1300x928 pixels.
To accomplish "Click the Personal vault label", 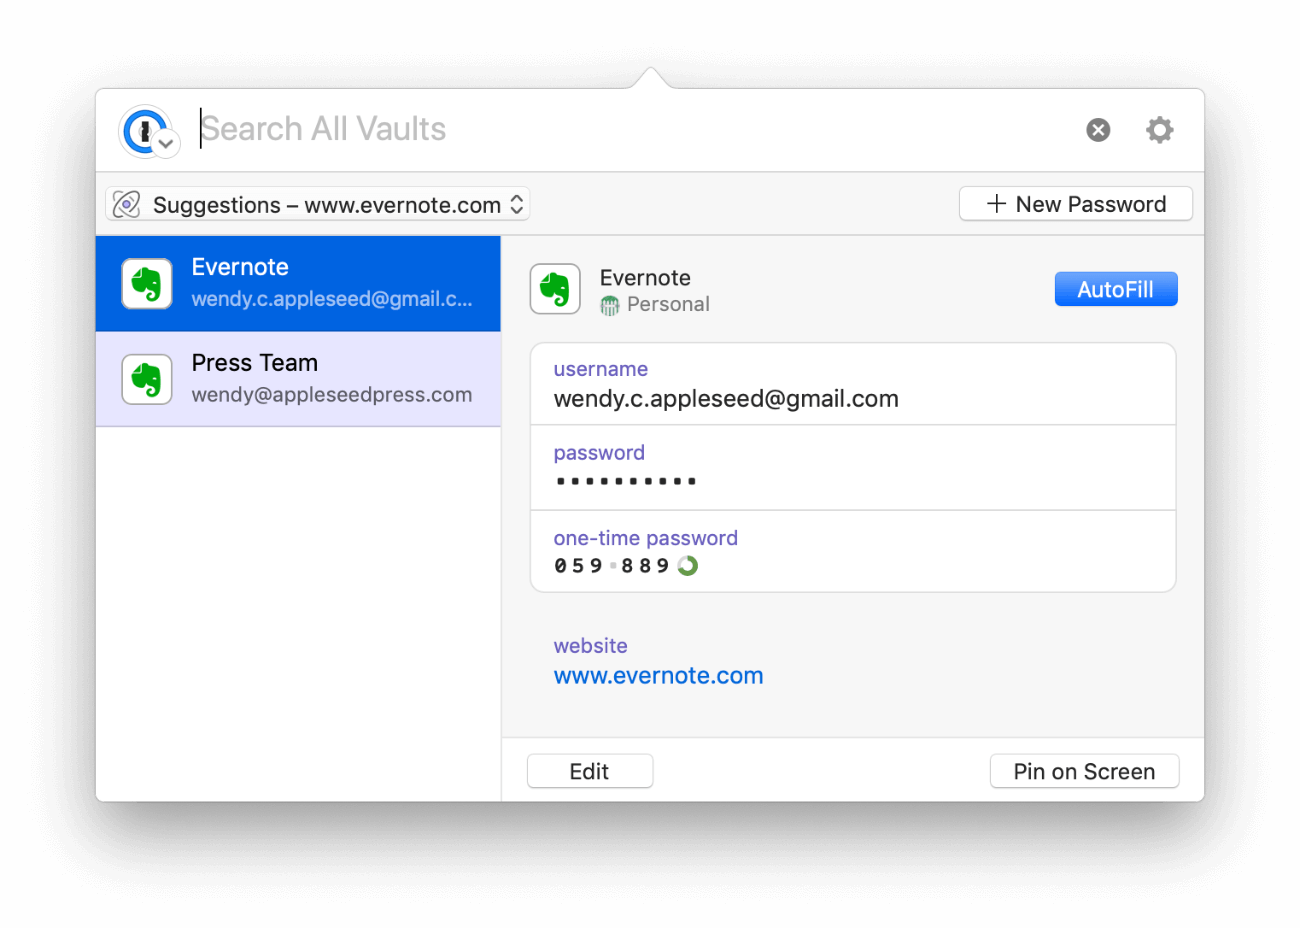I will pos(668,304).
